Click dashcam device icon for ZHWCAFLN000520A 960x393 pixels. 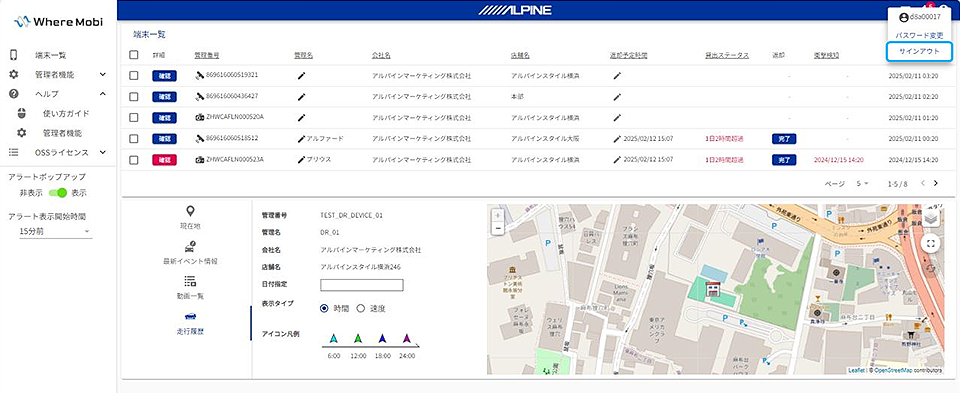(x=200, y=118)
